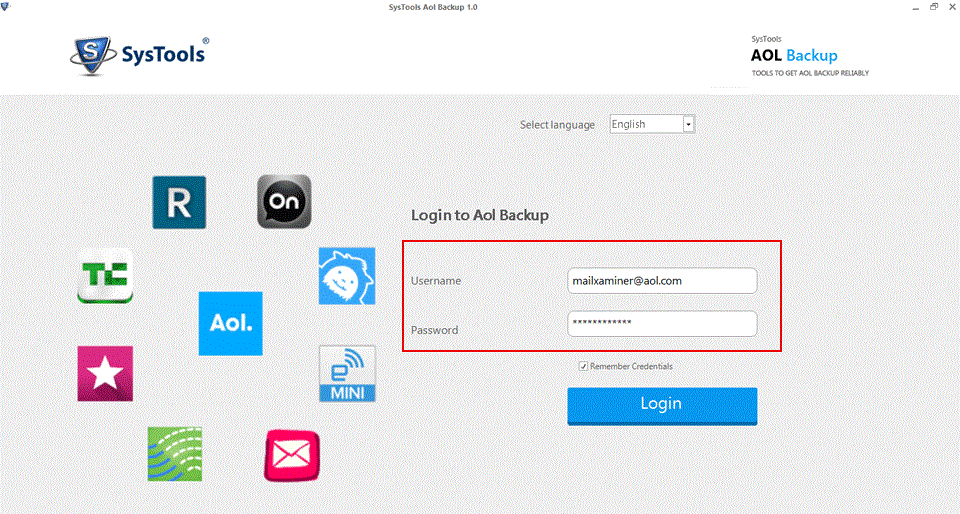Click the 'Login to Aol Backup' heading
The width and height of the screenshot is (960, 514).
coord(480,215)
